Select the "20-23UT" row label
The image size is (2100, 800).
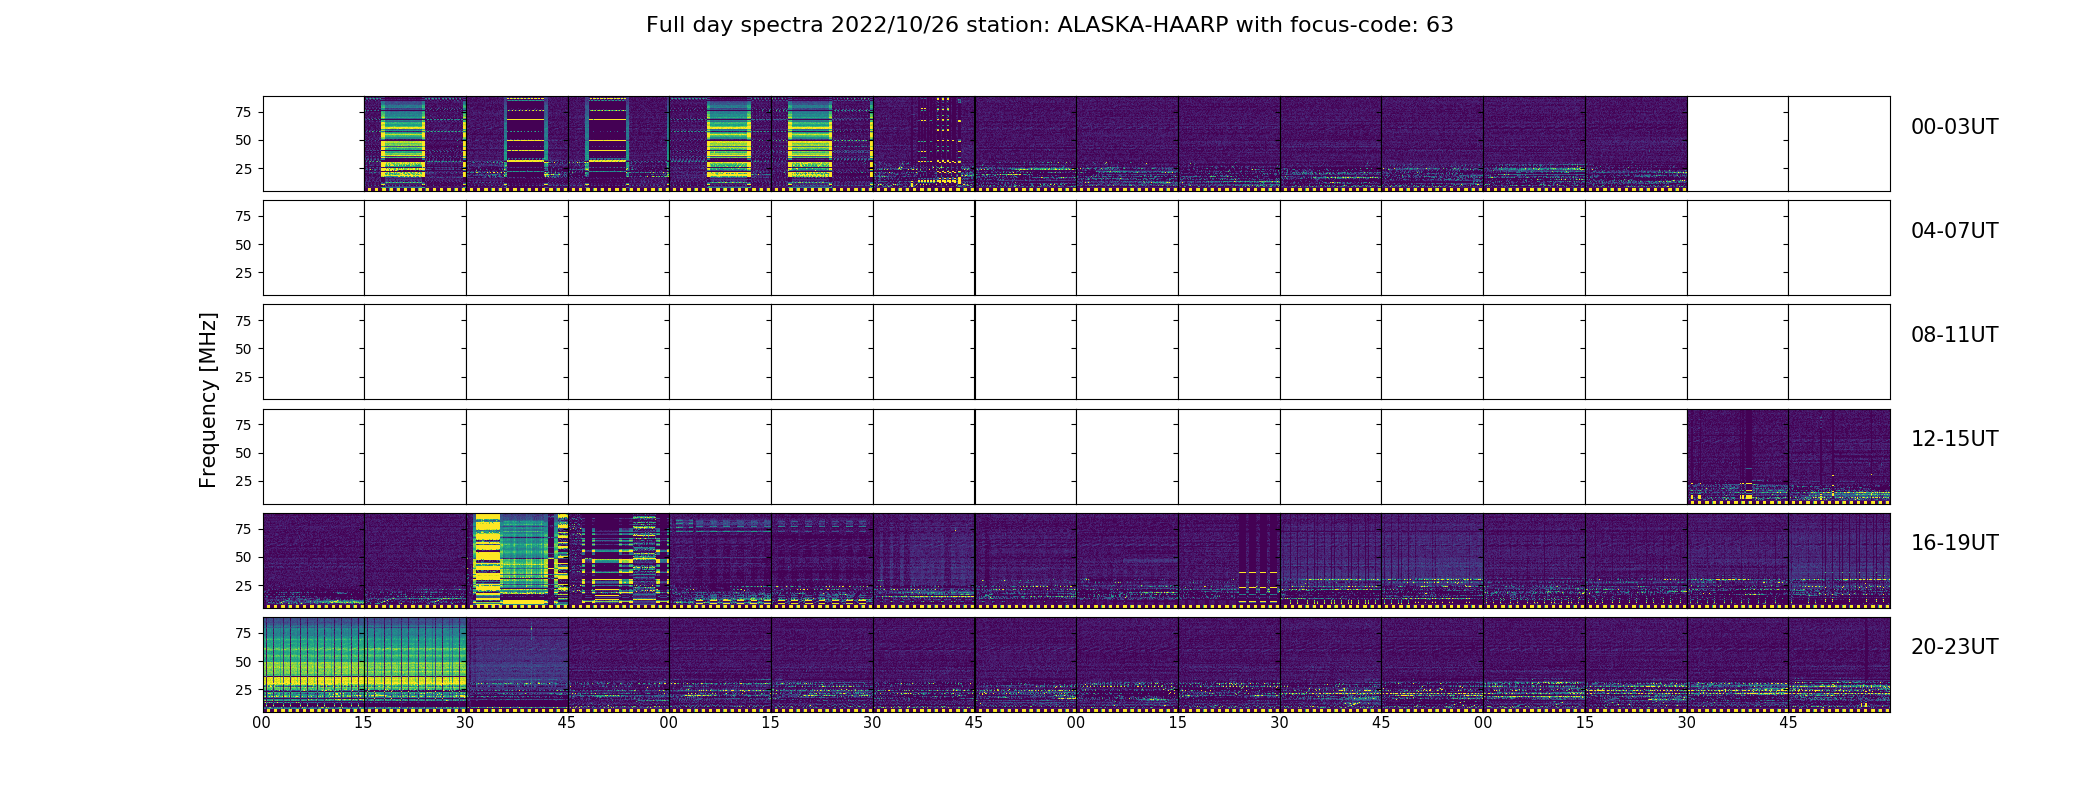click(1954, 647)
